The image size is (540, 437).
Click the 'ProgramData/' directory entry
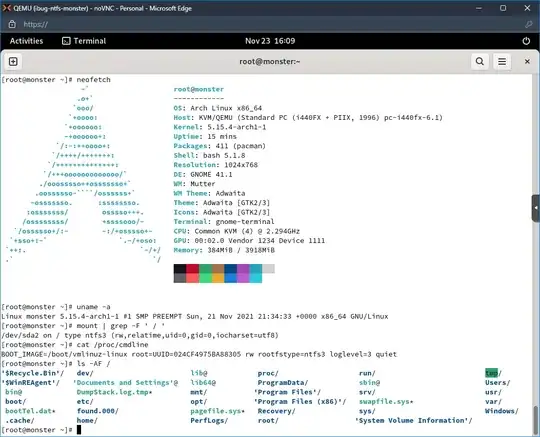[283, 383]
